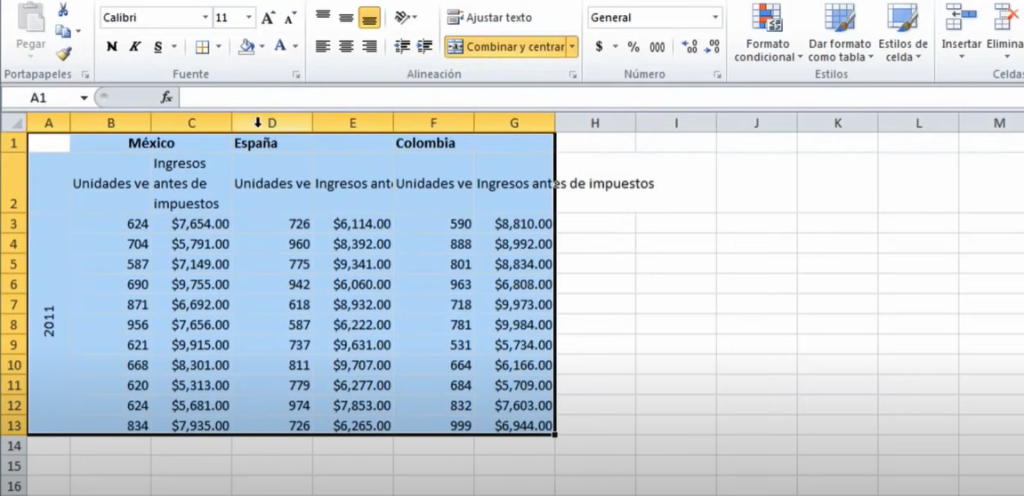Toggle bold N formatting
Screen dimensions: 1024x496
click(x=112, y=46)
